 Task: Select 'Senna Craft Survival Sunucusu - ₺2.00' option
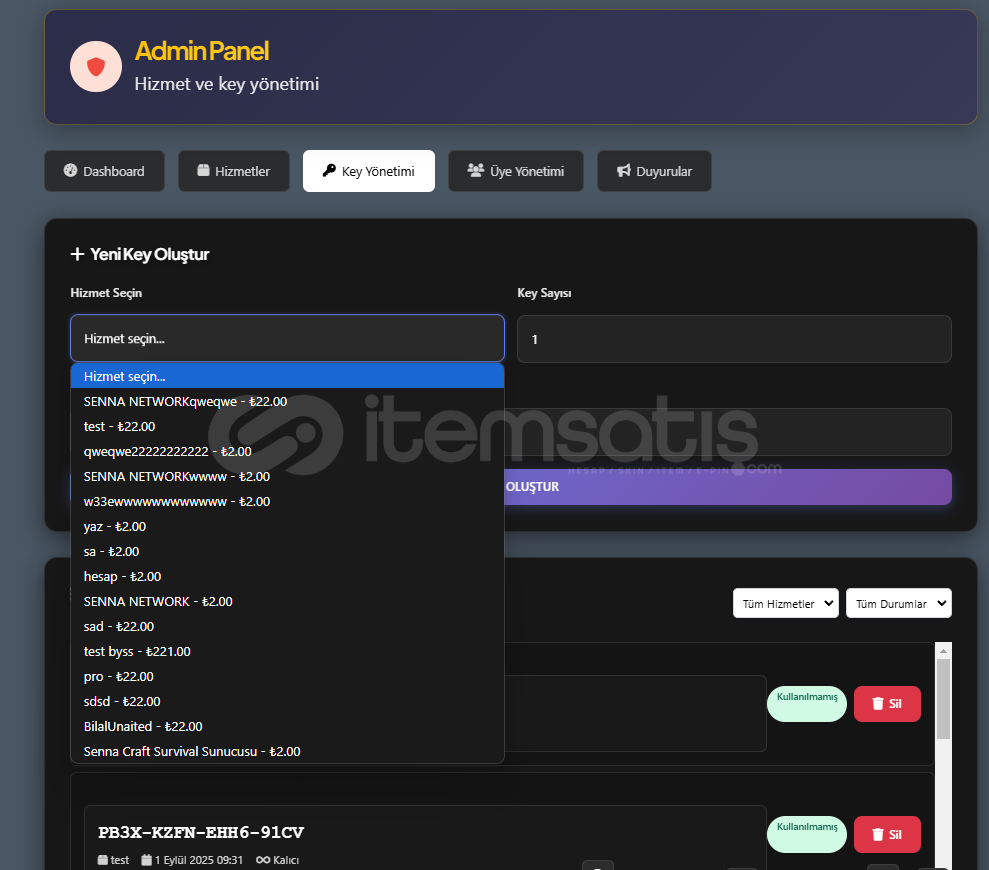(288, 751)
